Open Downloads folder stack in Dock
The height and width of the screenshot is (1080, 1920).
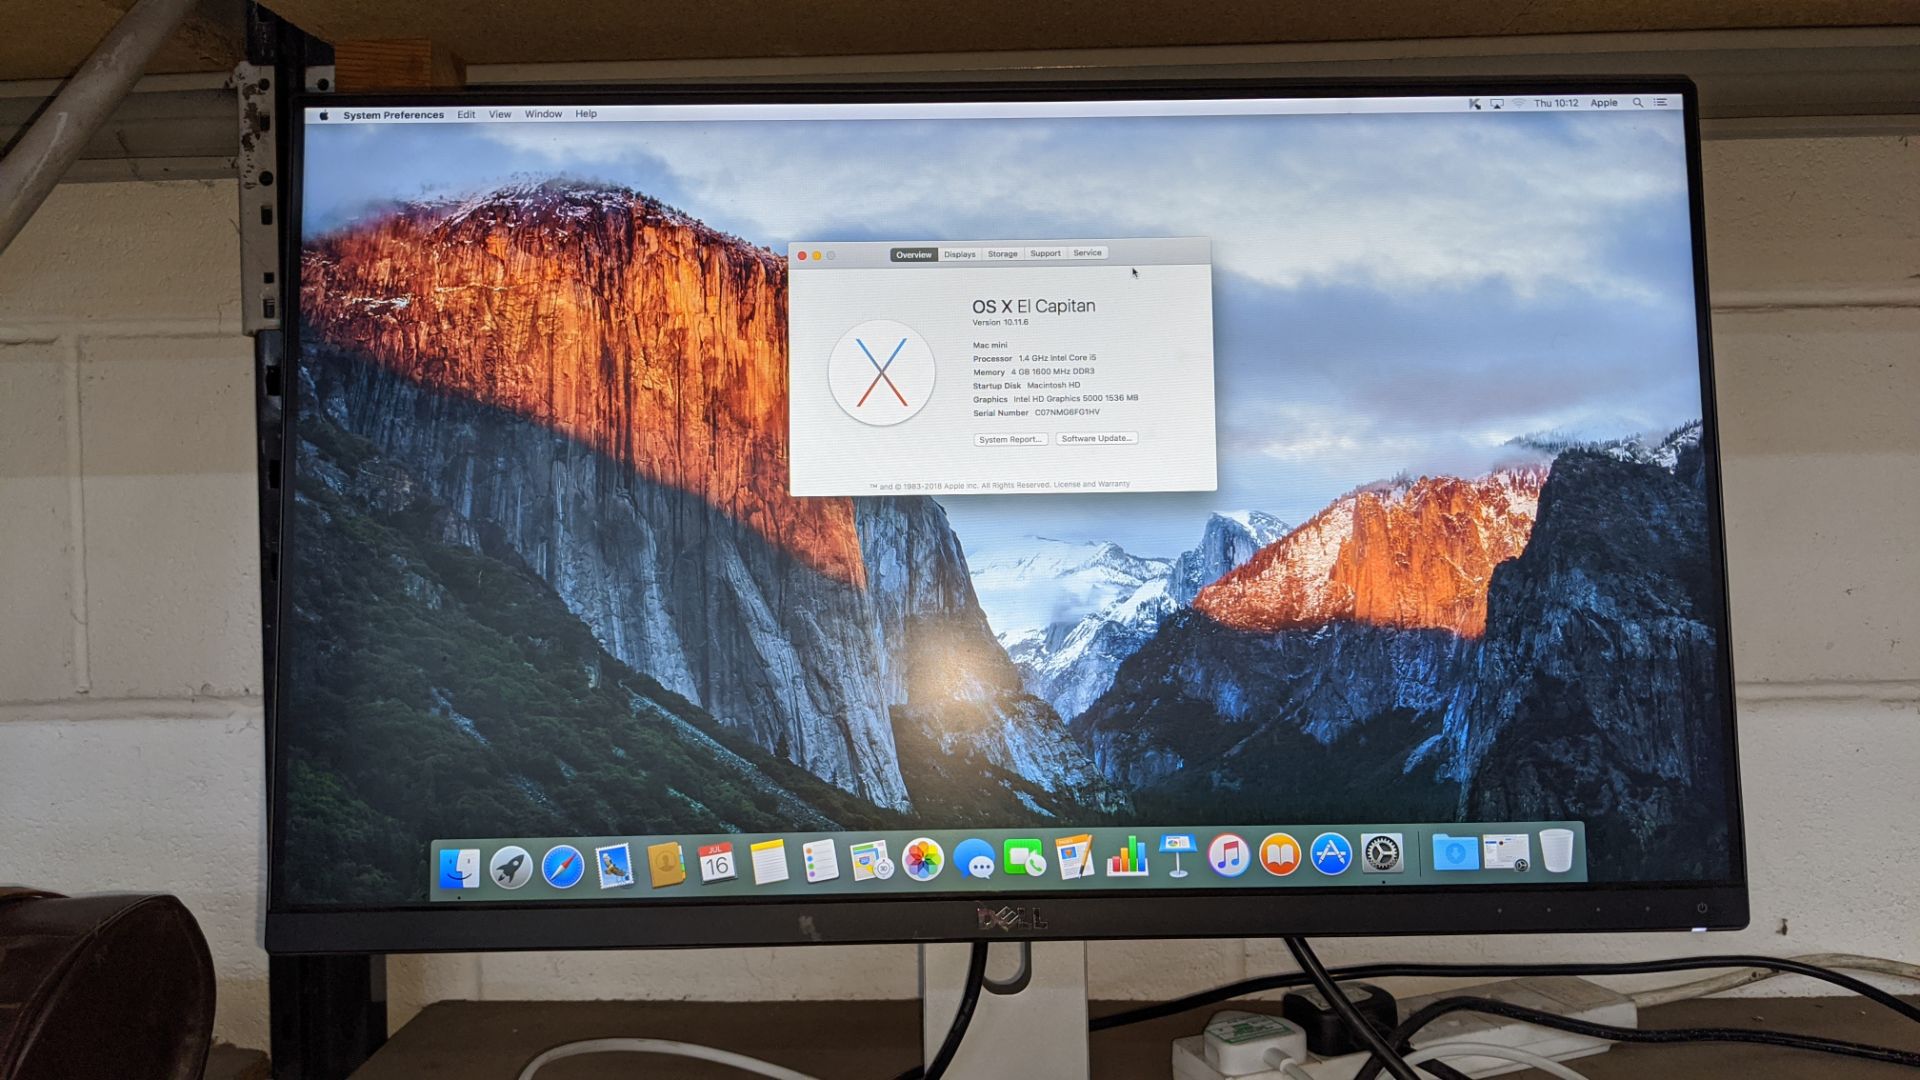coord(1455,853)
